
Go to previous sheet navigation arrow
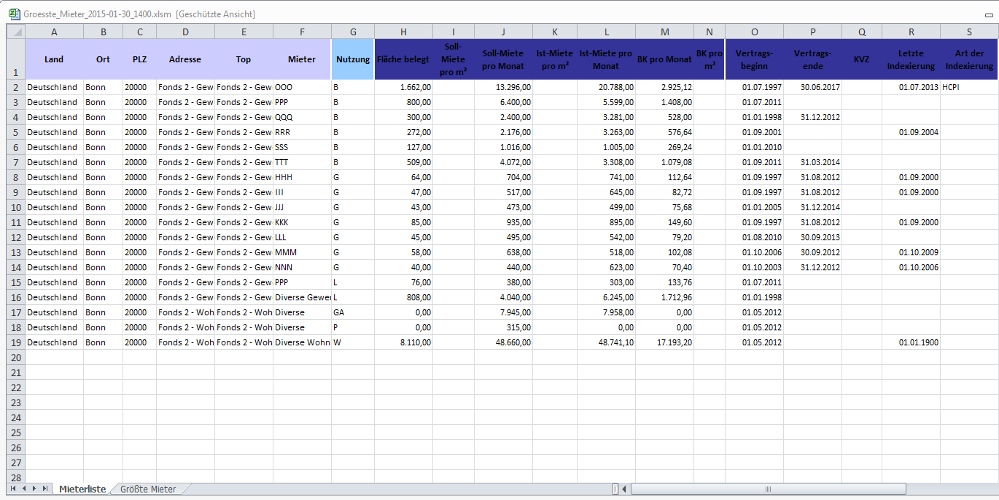(24, 489)
